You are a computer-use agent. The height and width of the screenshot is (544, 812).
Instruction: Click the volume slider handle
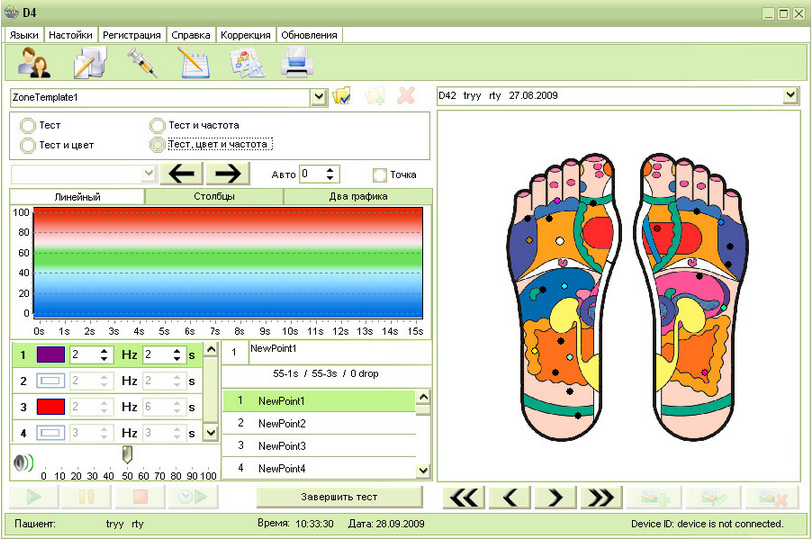point(126,455)
